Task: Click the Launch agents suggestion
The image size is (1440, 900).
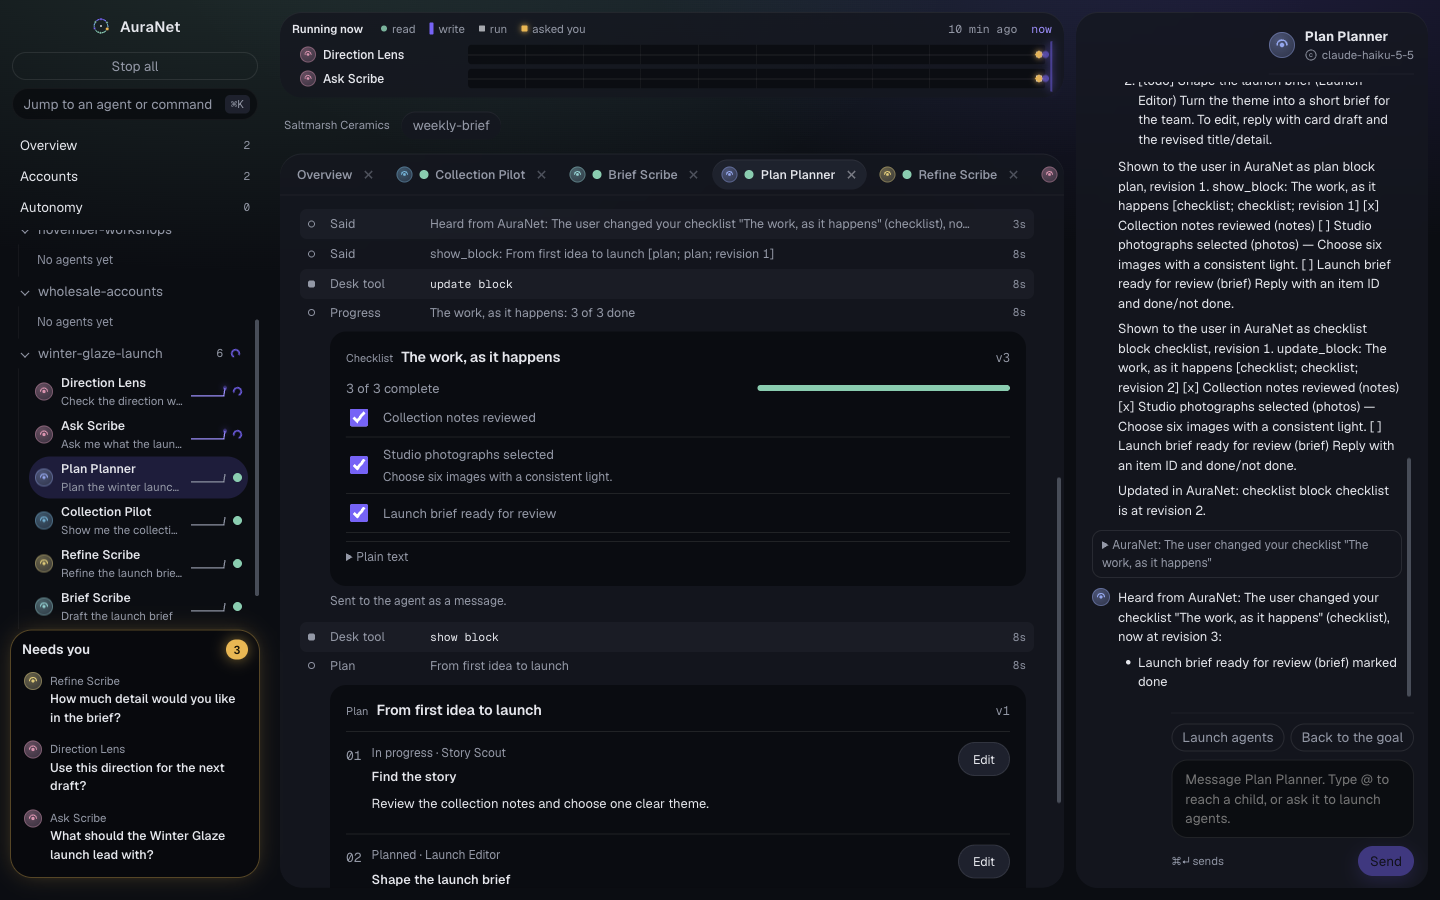Action: [x=1228, y=738]
